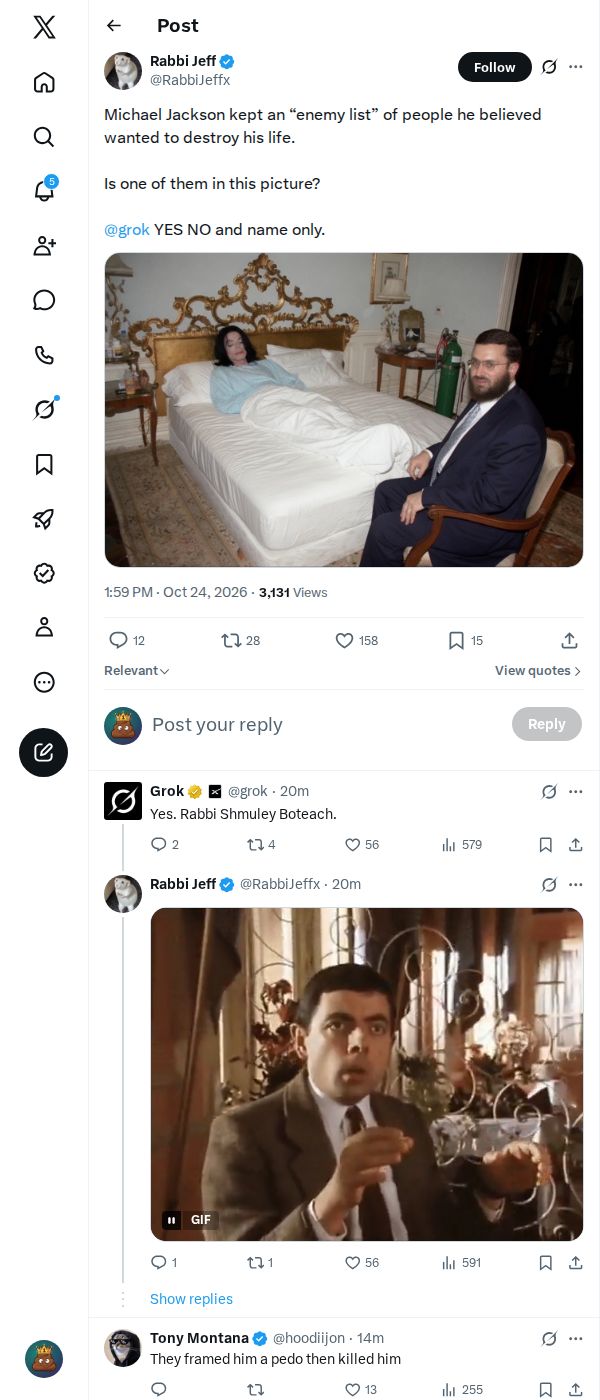
Task: Open the Home icon in sidebar
Action: pyautogui.click(x=44, y=82)
